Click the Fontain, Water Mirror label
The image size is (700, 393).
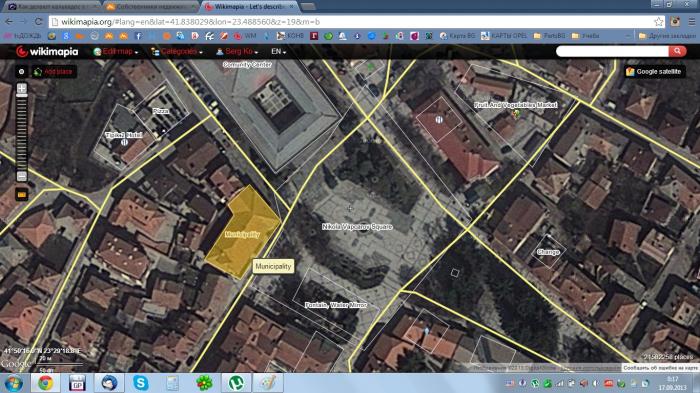[x=336, y=305]
